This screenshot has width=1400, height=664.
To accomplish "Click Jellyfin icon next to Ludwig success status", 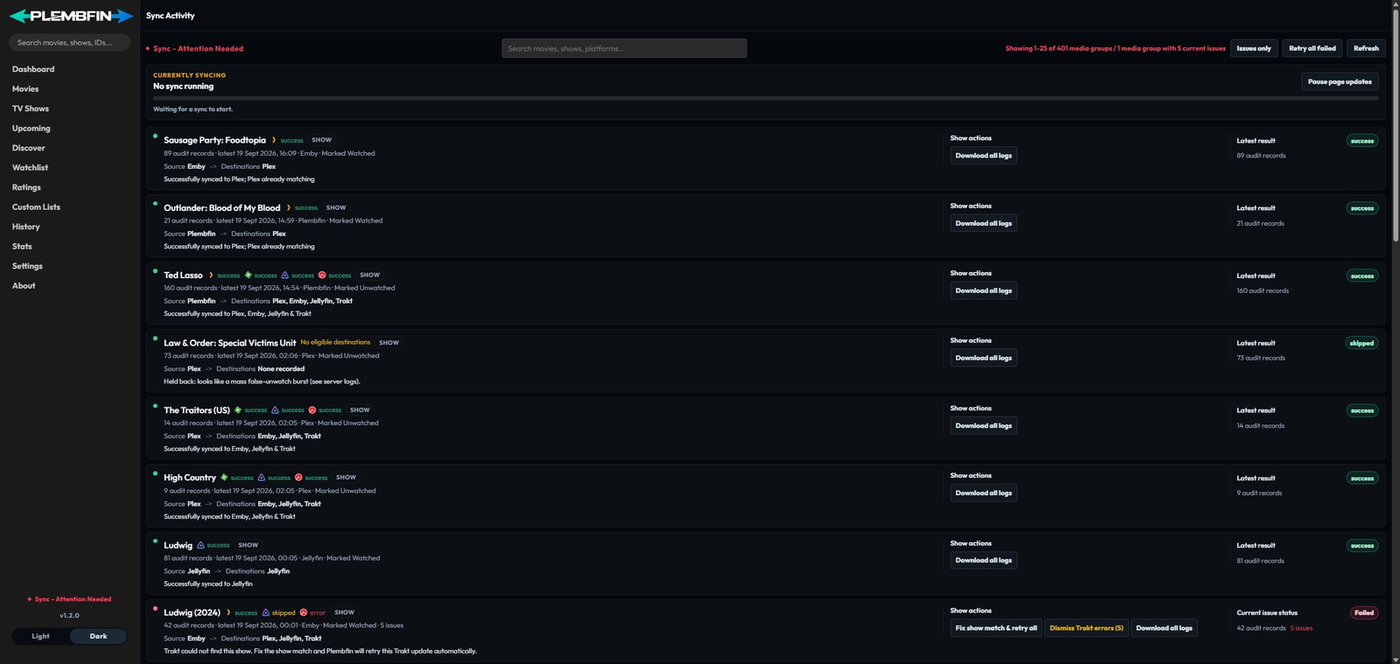I will 201,545.
